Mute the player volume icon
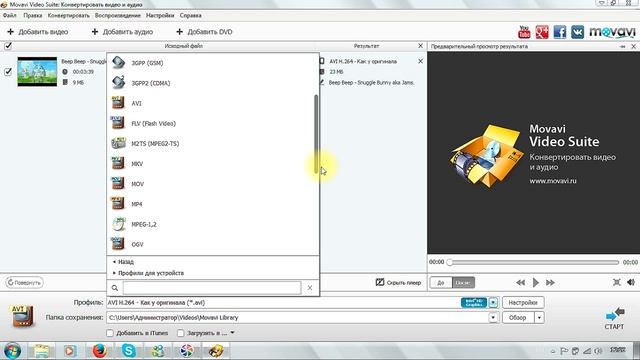640x360 pixels. tap(631, 282)
